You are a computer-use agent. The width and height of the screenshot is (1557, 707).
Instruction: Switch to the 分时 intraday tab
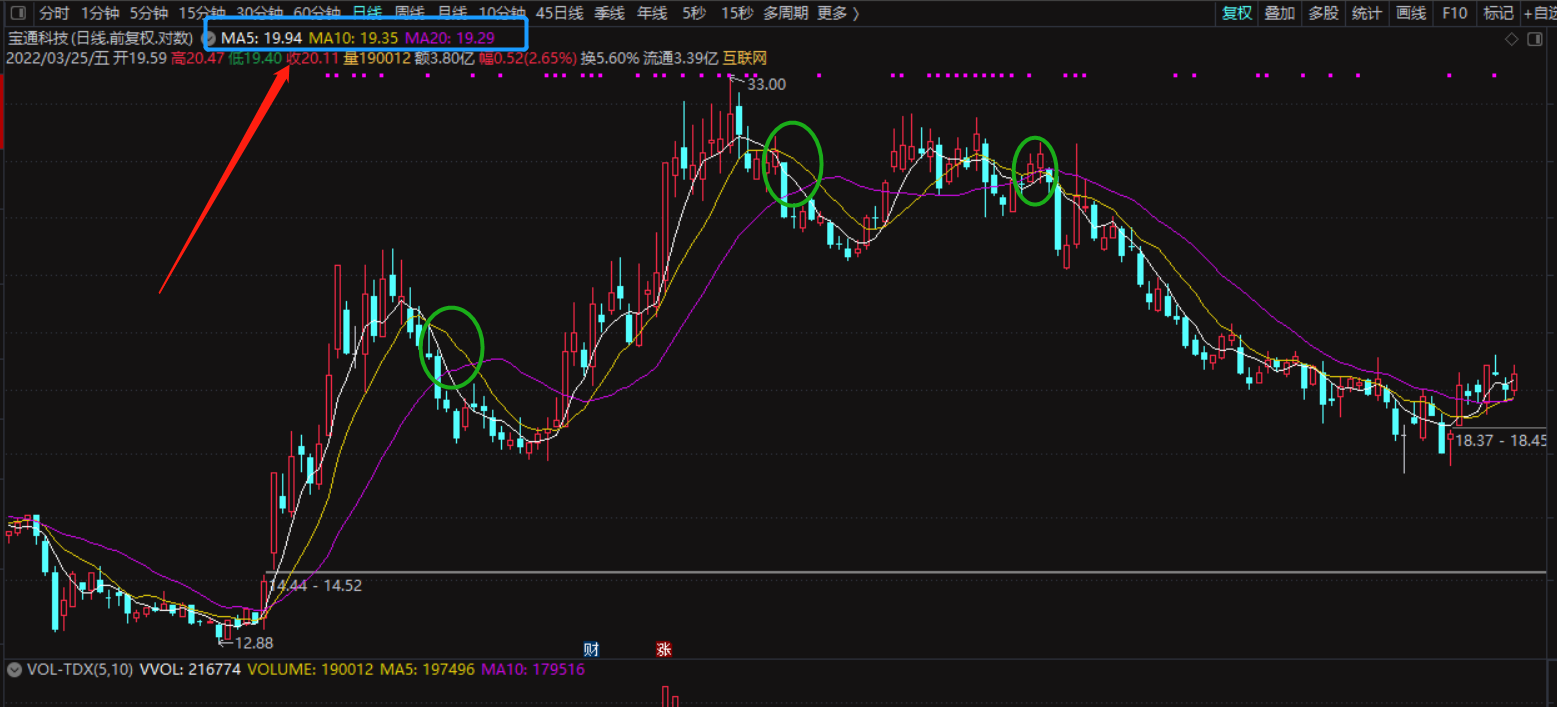pyautogui.click(x=54, y=13)
